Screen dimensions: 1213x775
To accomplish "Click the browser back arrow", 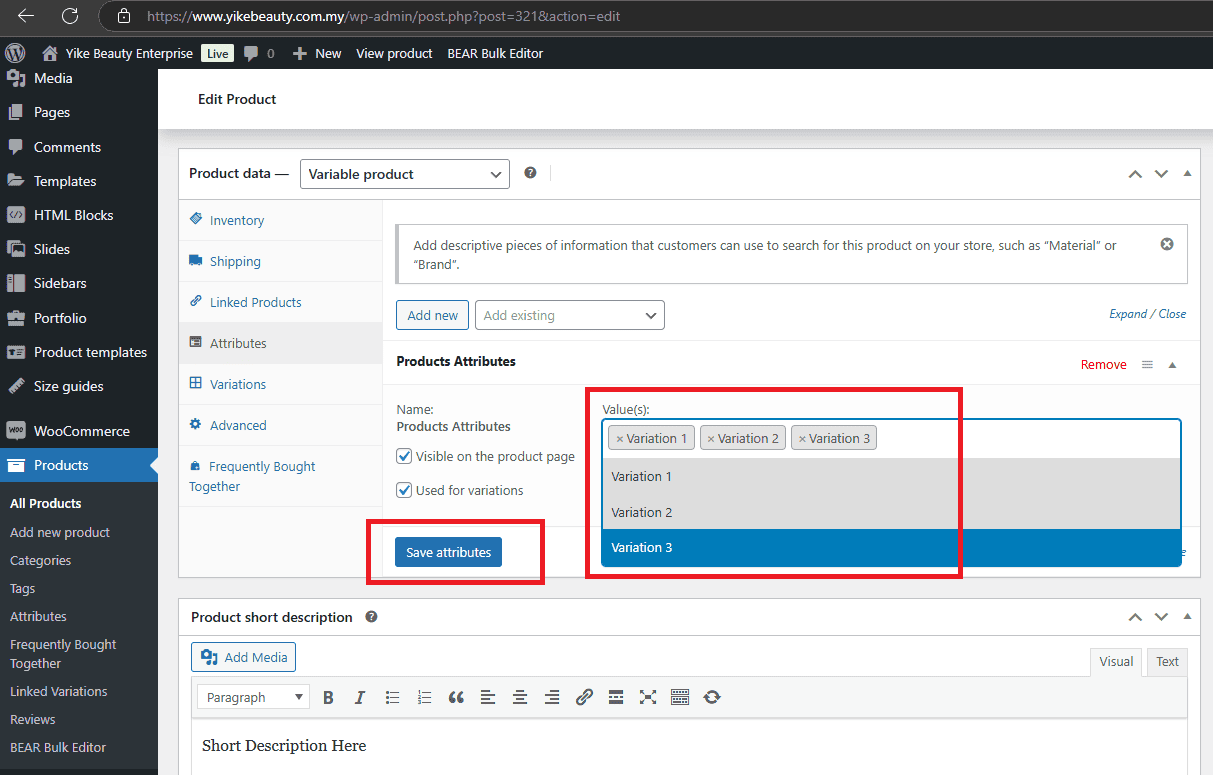I will (25, 16).
